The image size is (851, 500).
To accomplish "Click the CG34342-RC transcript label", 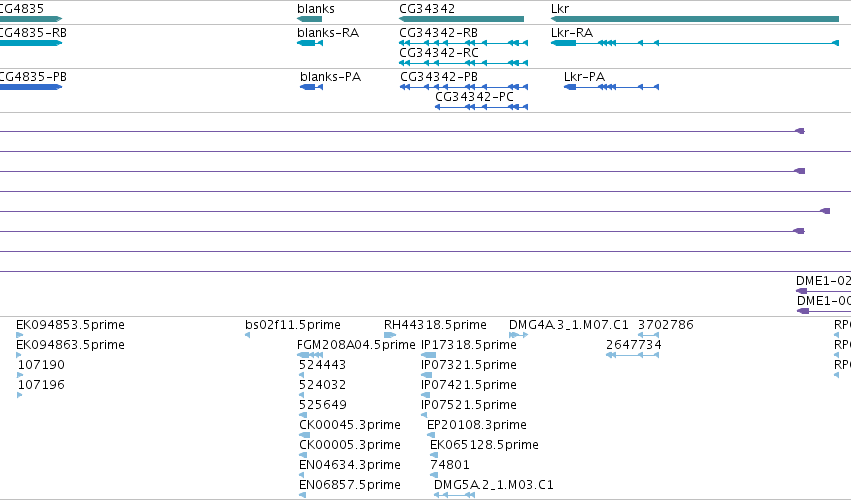I will point(439,53).
